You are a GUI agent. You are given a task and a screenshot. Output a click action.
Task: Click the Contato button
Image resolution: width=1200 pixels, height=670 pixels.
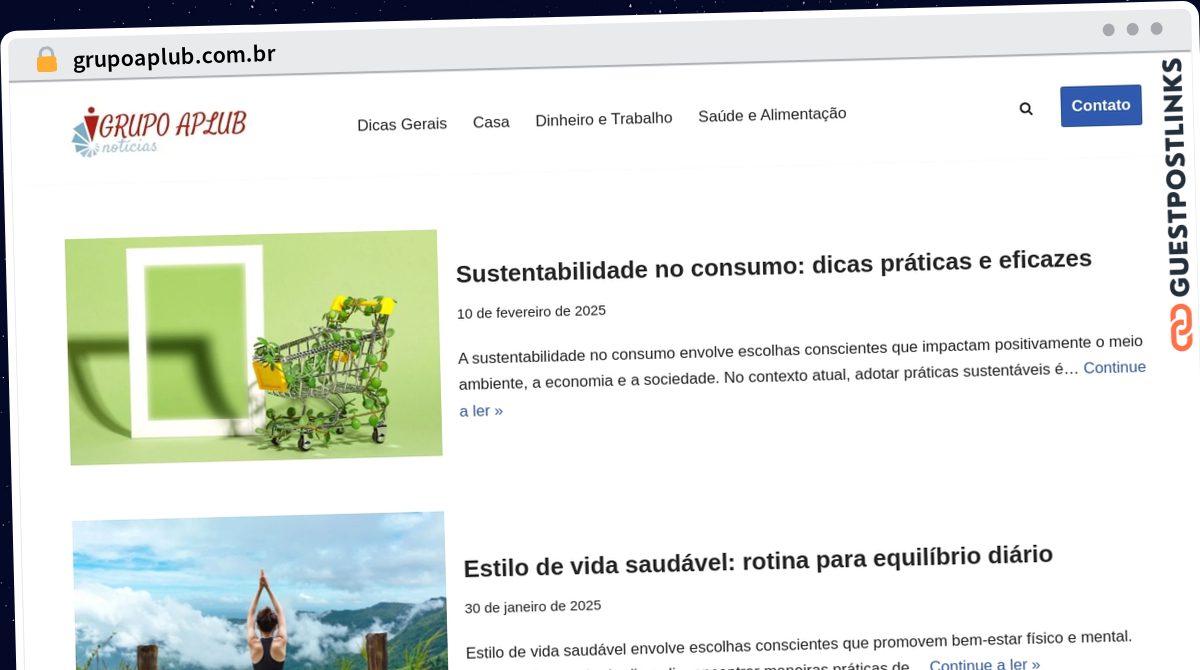(x=1101, y=105)
